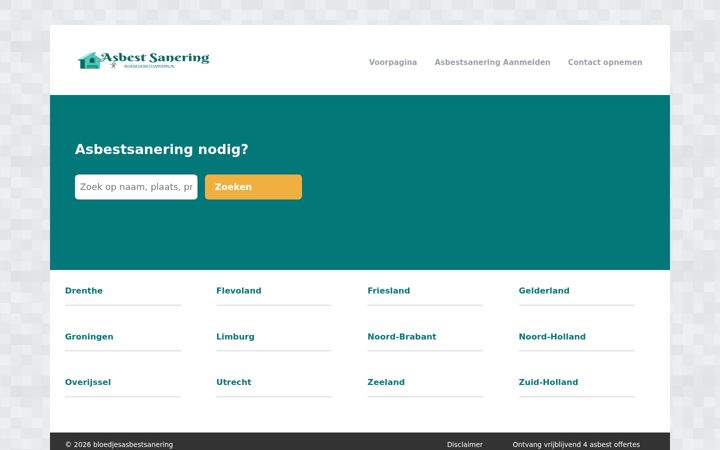The width and height of the screenshot is (720, 450).
Task: Click the orange Zoeken button
Action: (253, 187)
